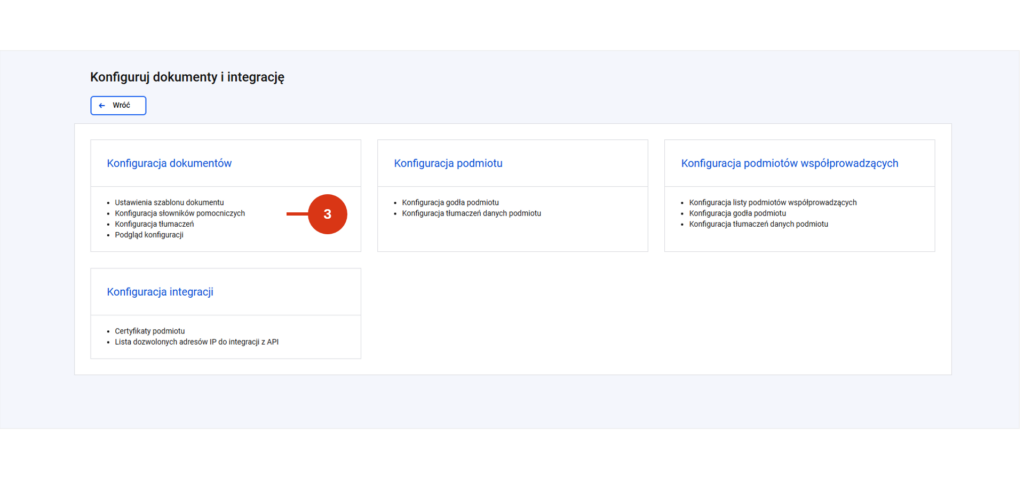Click the left arrow icon in Wróć button
This screenshot has width=1024, height=477.
102,105
